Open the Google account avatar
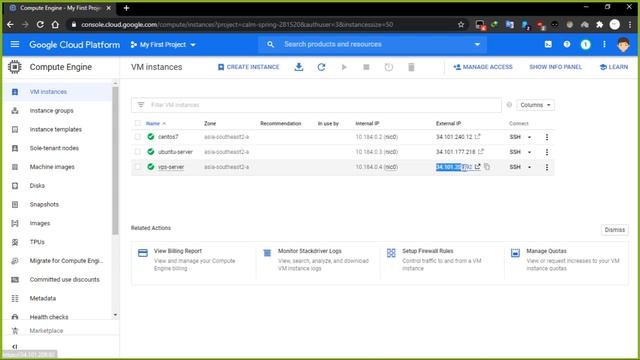Screen dimensions: 640x360 coord(623,44)
